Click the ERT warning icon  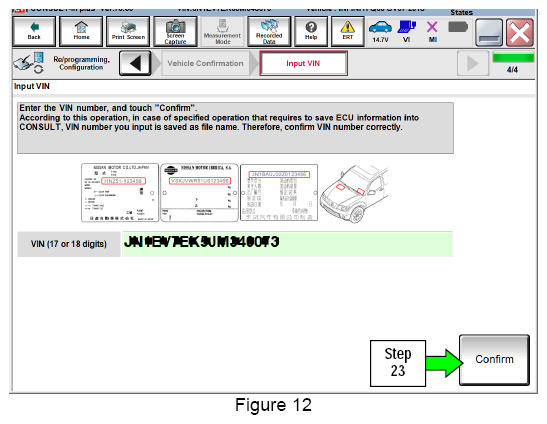click(347, 31)
